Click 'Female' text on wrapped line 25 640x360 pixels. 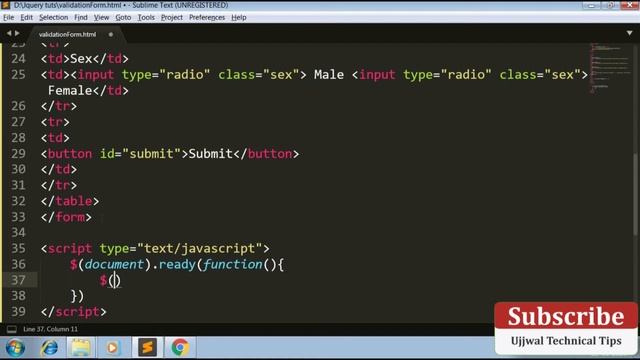tap(70, 91)
